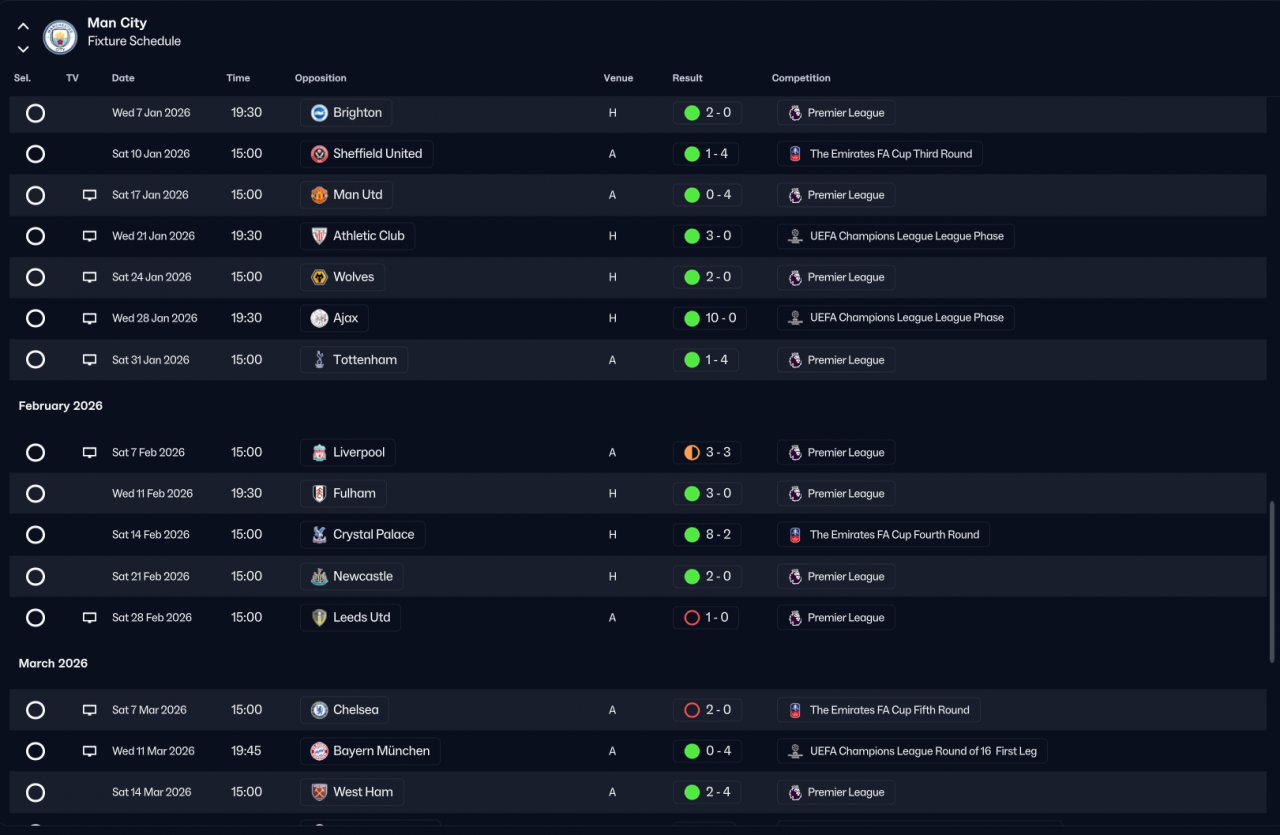Click the Champions League trophy icon on Athletic Club row
The height and width of the screenshot is (835, 1280).
(x=795, y=236)
